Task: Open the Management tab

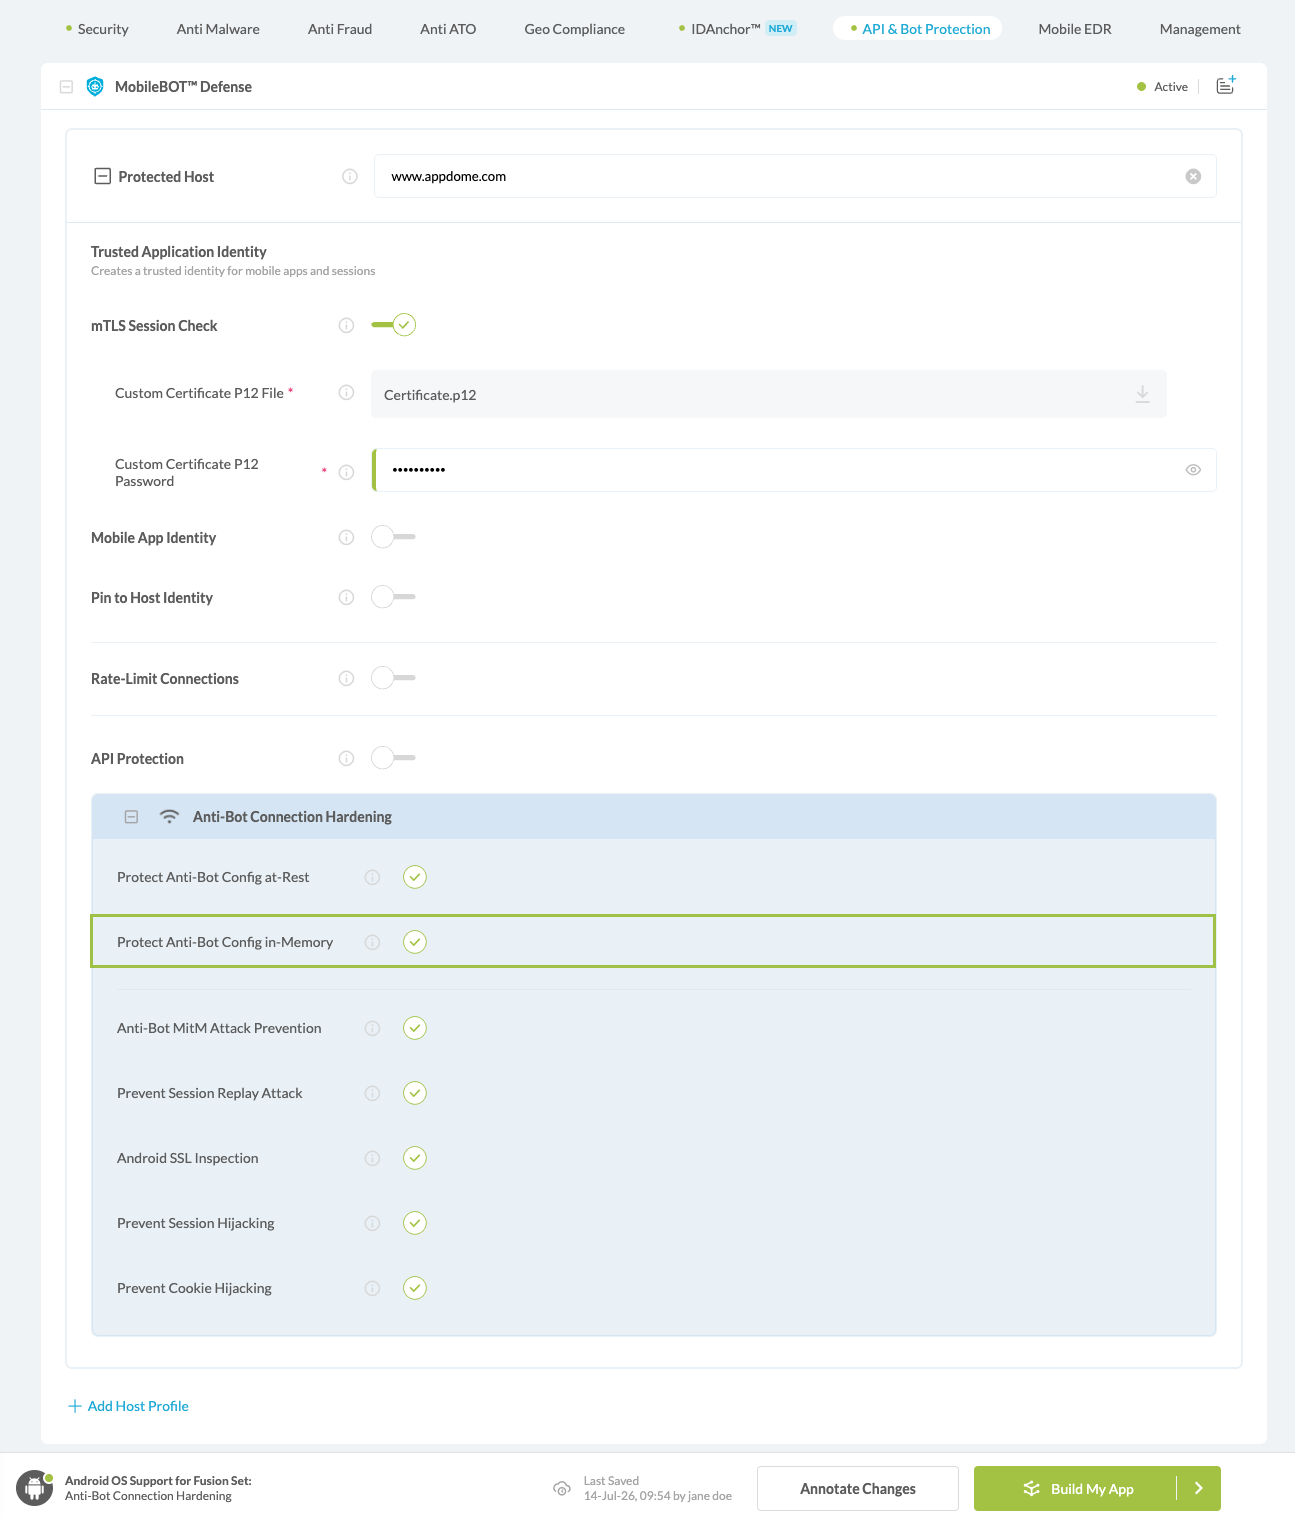Action: [x=1200, y=29]
